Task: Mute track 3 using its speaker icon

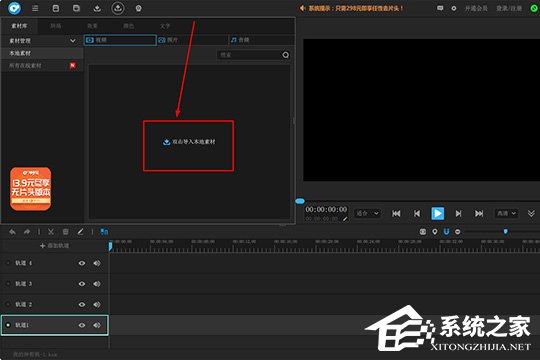Action: point(97,284)
